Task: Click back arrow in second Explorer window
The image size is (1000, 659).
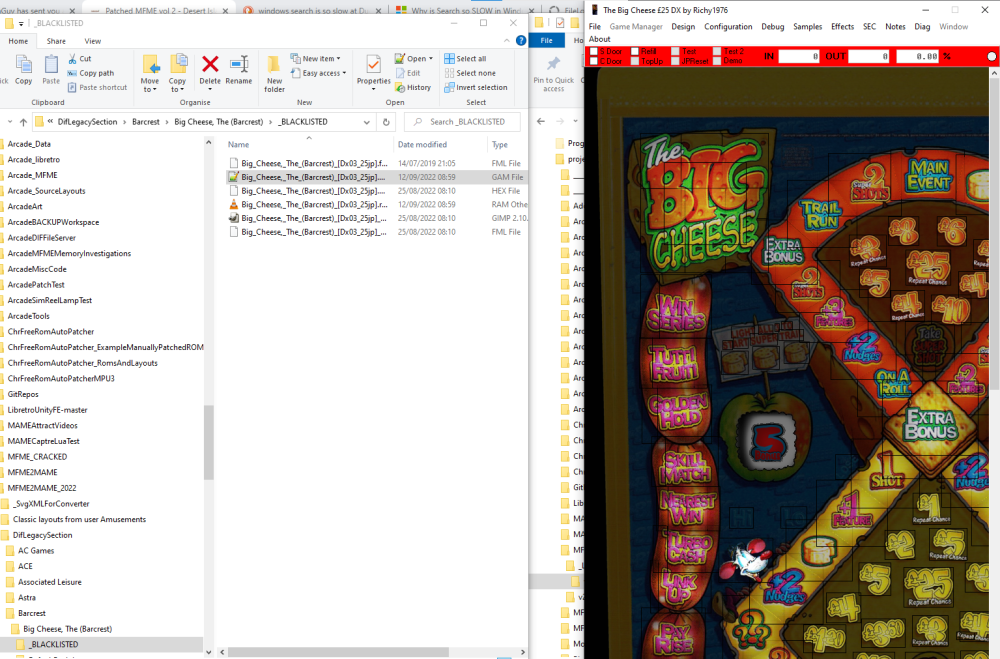Action: (x=541, y=121)
